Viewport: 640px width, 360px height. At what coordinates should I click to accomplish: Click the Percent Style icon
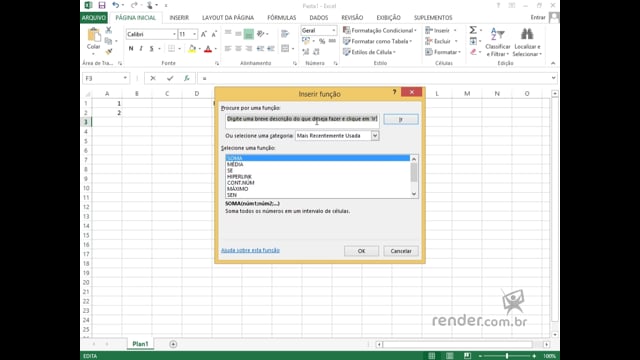point(322,41)
